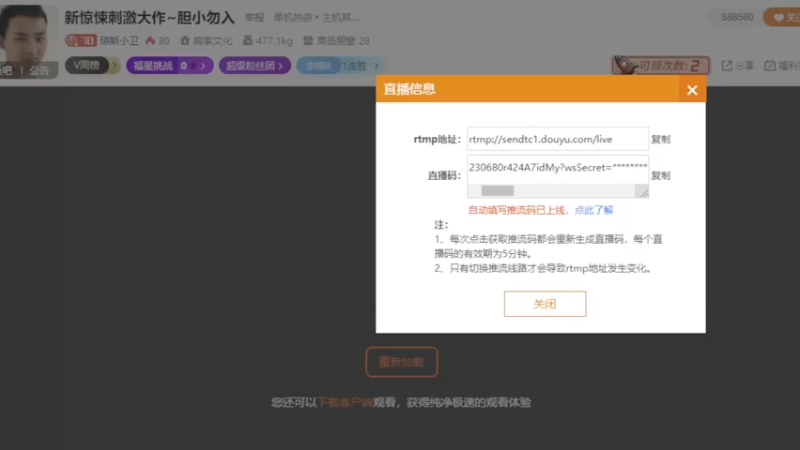The width and height of the screenshot is (800, 450).
Task: Click the house icon beside 熊掌文化
Action: click(x=185, y=41)
